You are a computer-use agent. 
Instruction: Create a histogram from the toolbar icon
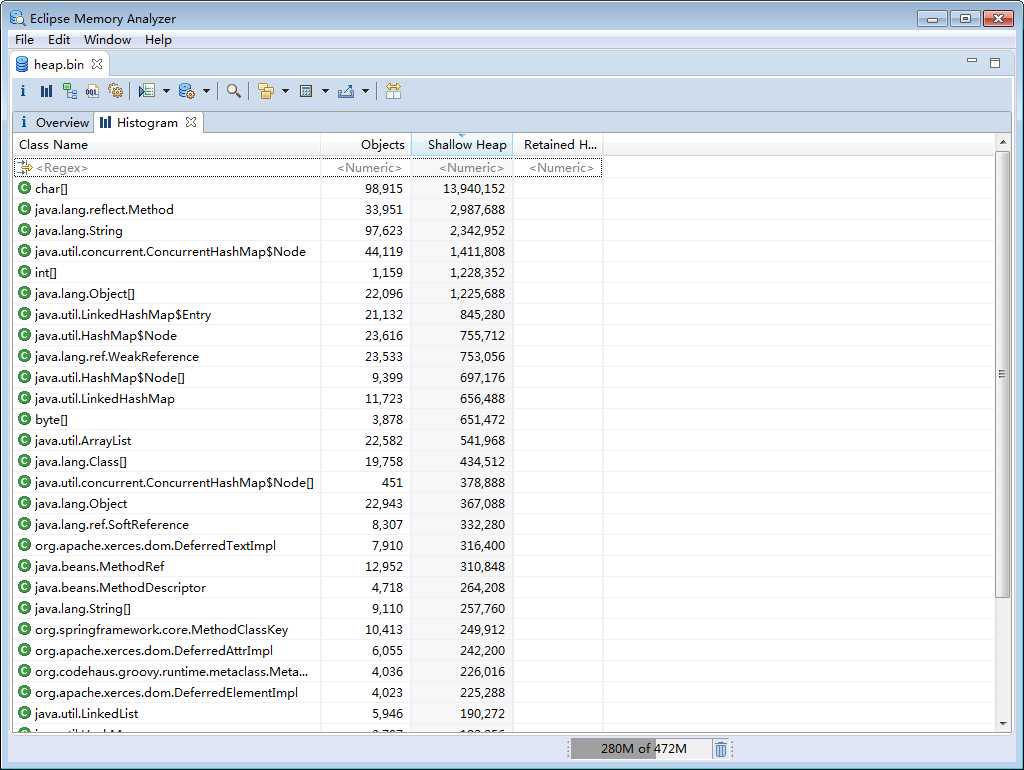pos(46,91)
